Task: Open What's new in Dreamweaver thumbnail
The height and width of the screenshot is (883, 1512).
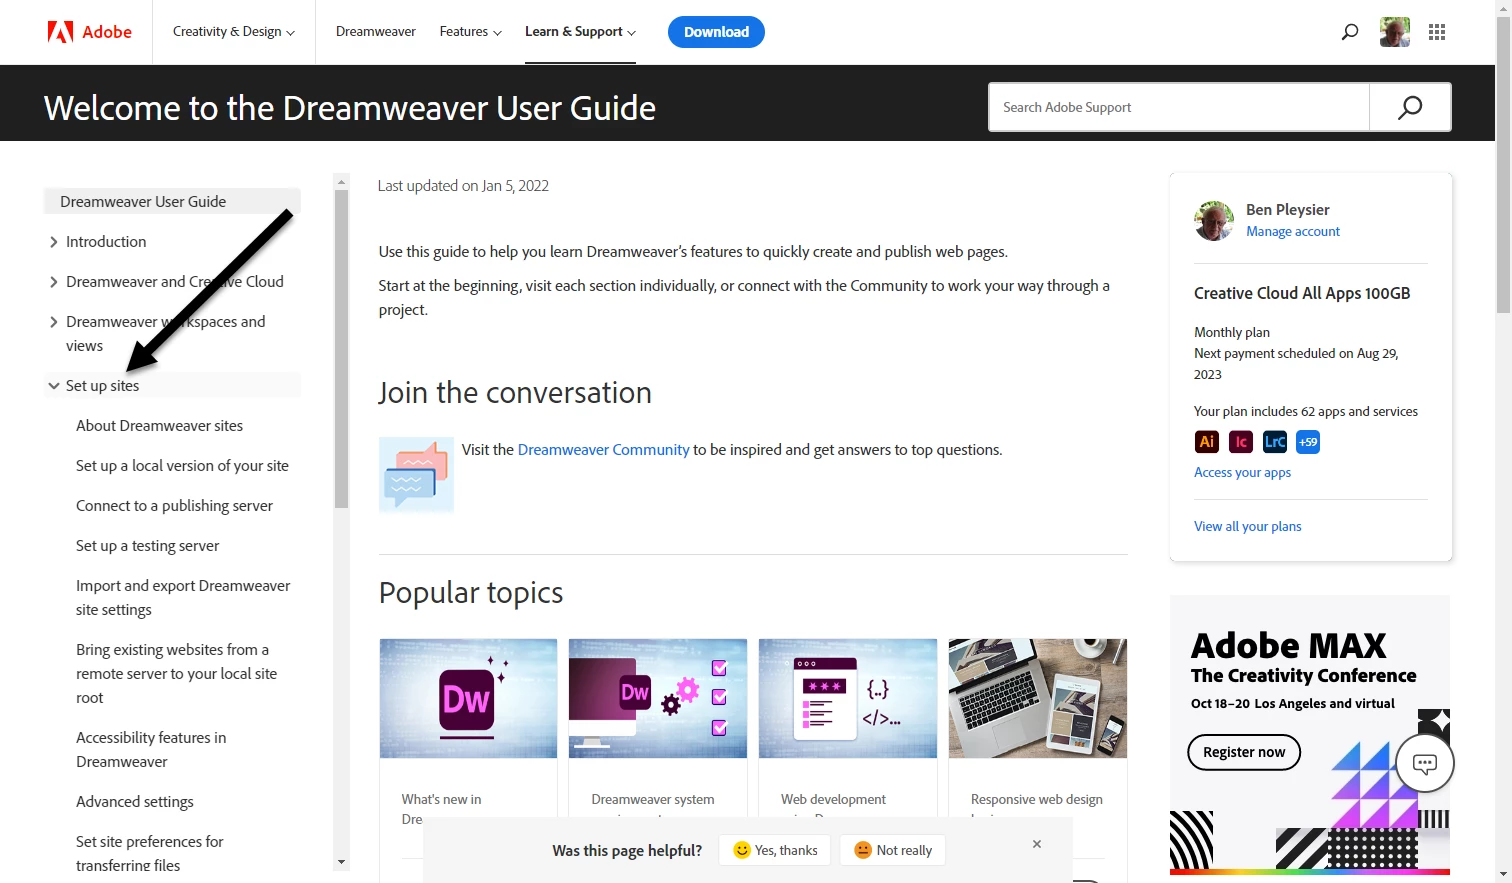Action: tap(468, 698)
